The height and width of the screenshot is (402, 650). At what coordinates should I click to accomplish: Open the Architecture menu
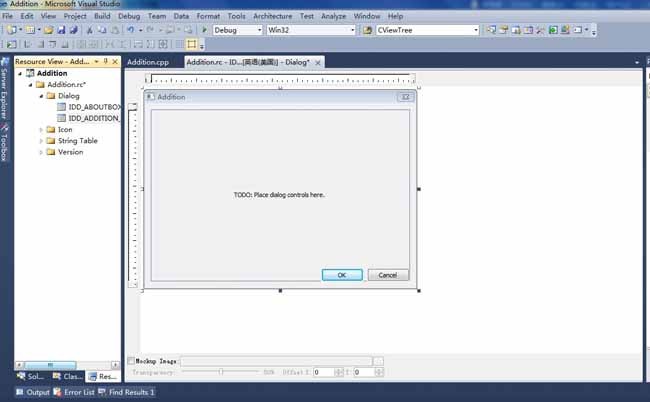click(x=272, y=16)
